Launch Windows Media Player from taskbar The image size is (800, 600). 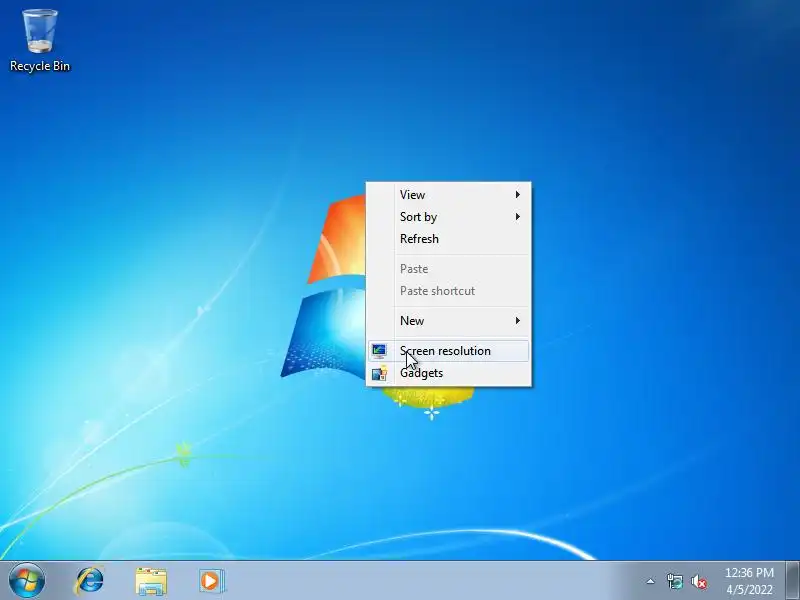[x=211, y=581]
